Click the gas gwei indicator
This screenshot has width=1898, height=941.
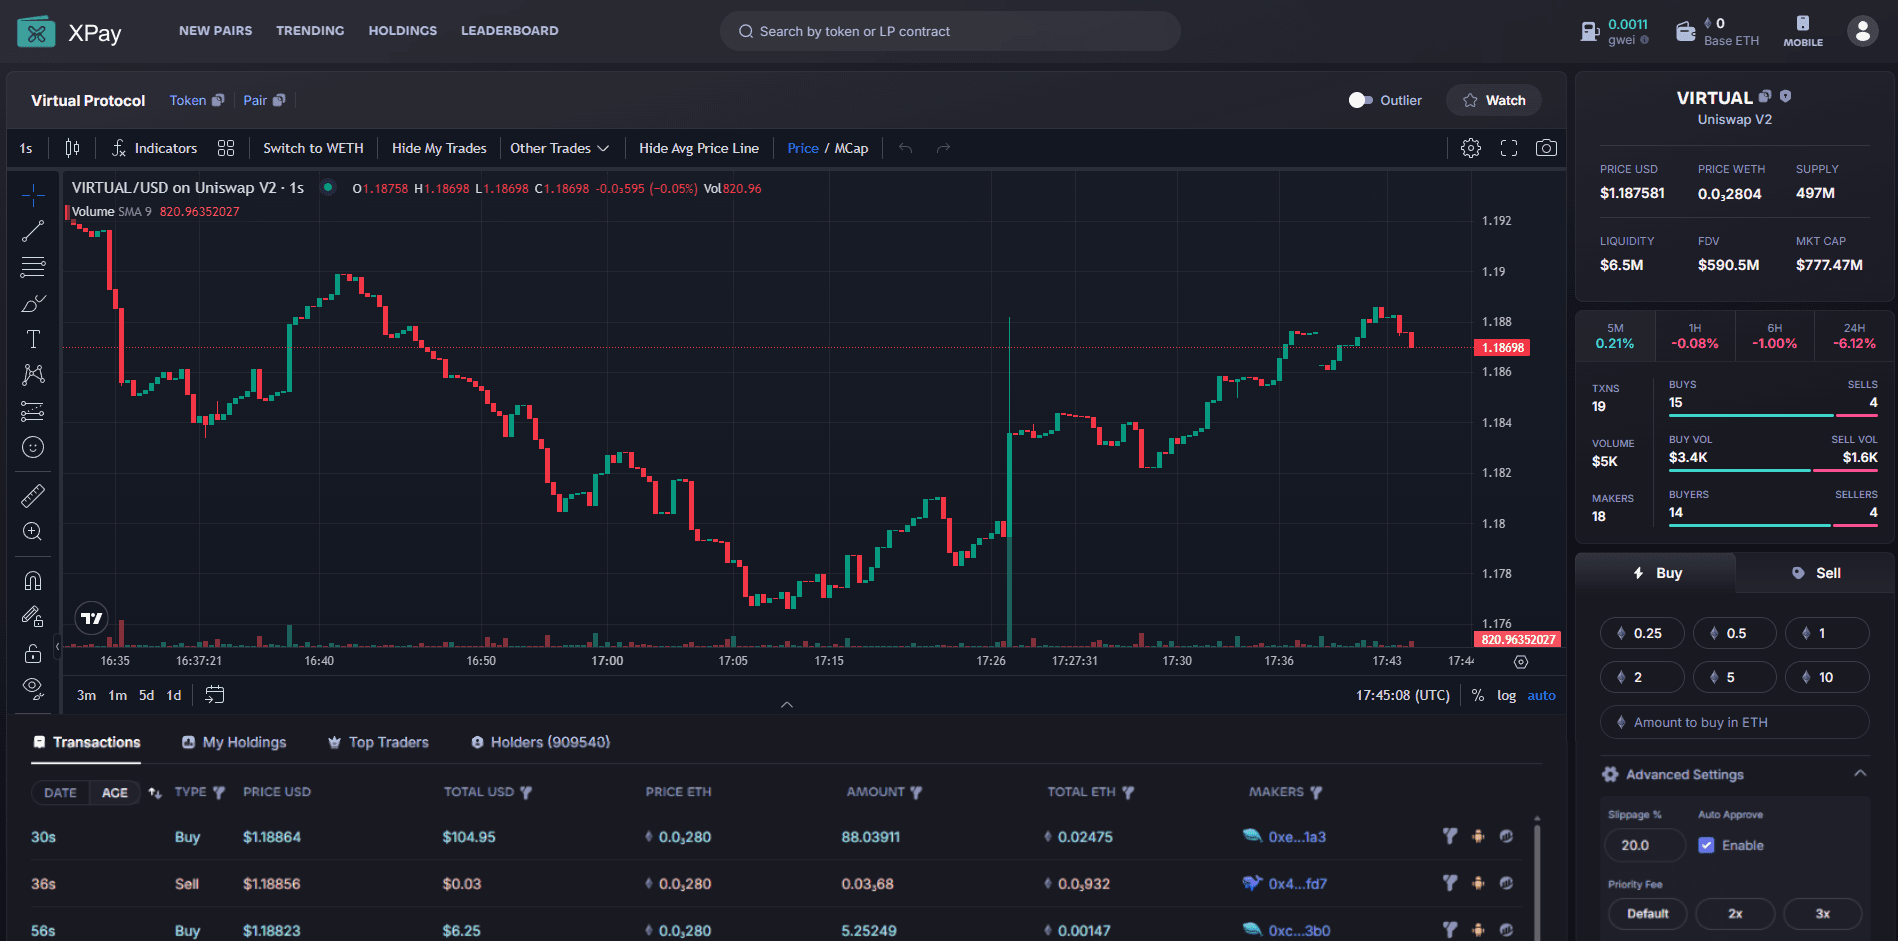click(x=1614, y=32)
